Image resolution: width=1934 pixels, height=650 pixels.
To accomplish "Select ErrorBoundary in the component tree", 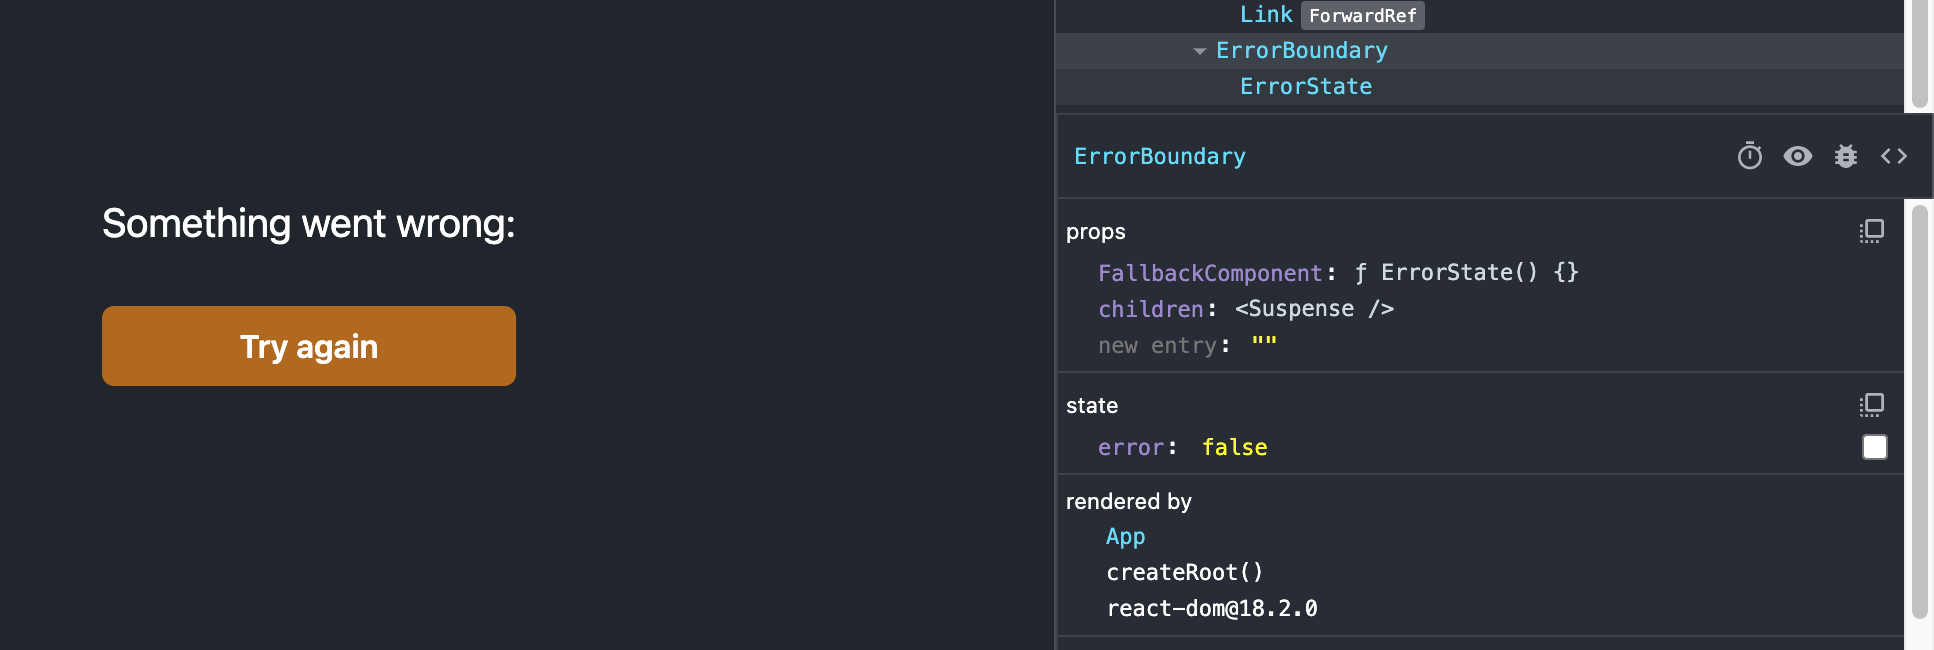I will [1480, 51].
